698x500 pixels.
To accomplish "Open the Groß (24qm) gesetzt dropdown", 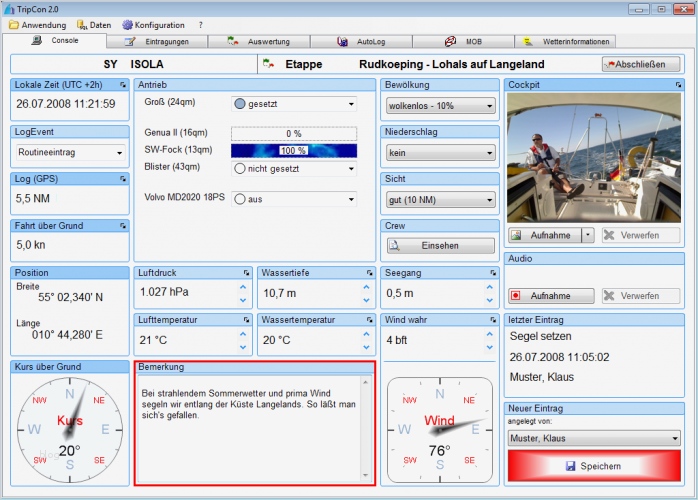I will click(294, 104).
